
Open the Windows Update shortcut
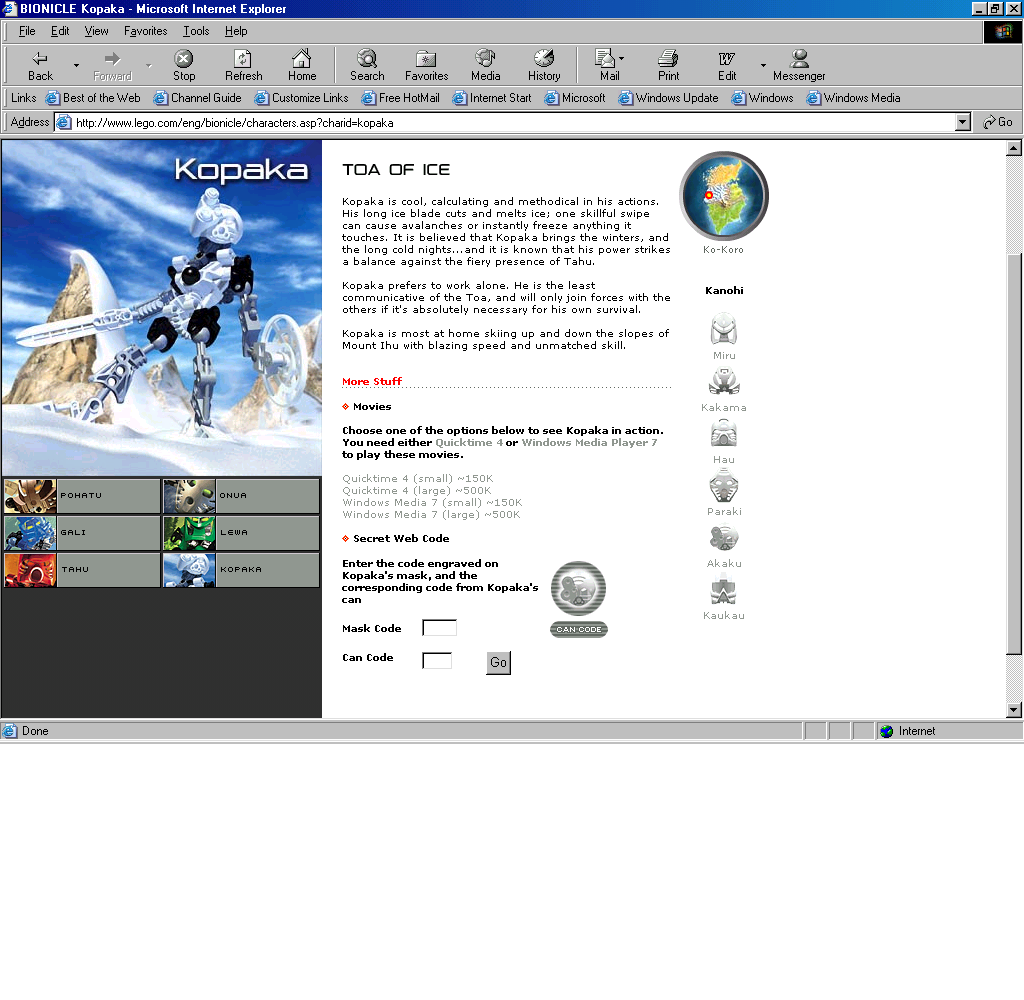[x=668, y=98]
